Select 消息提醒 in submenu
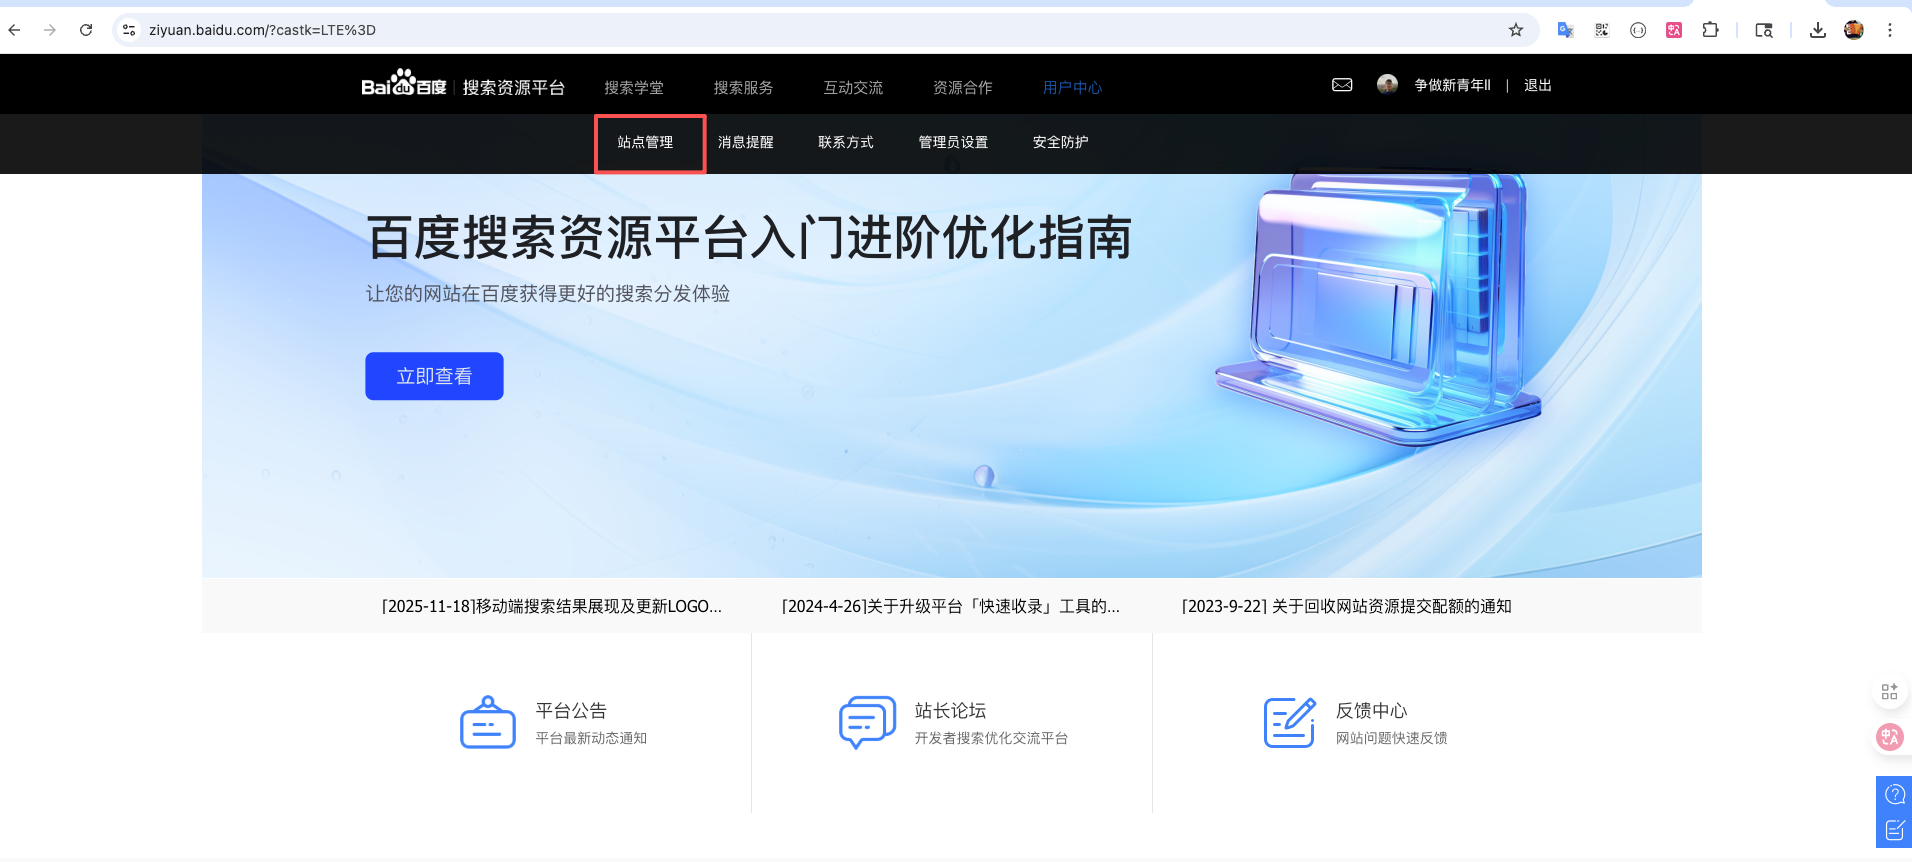1912x862 pixels. [746, 142]
